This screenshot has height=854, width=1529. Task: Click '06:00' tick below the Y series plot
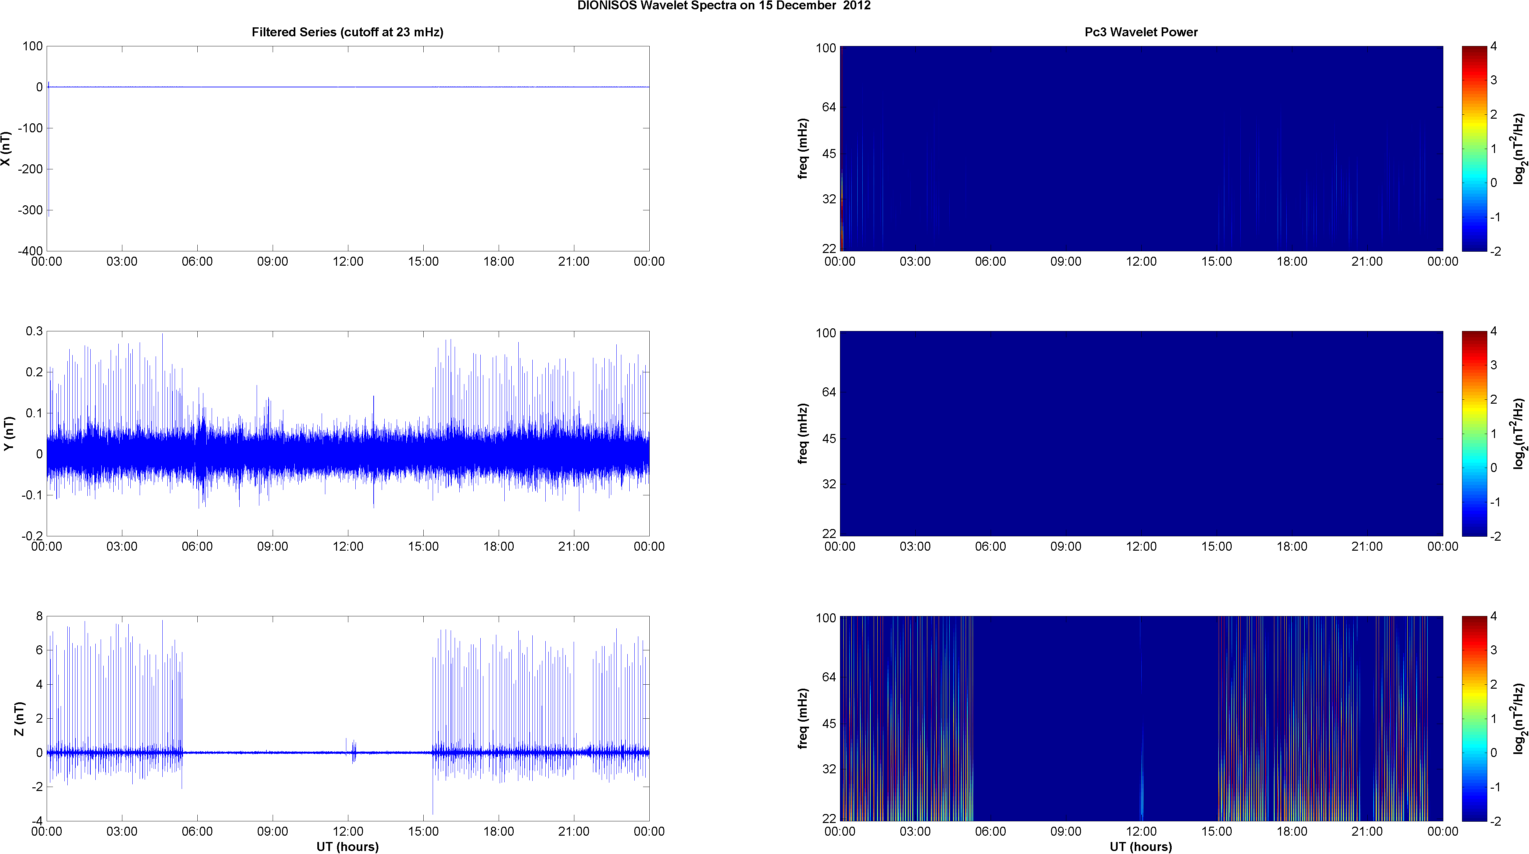point(197,547)
